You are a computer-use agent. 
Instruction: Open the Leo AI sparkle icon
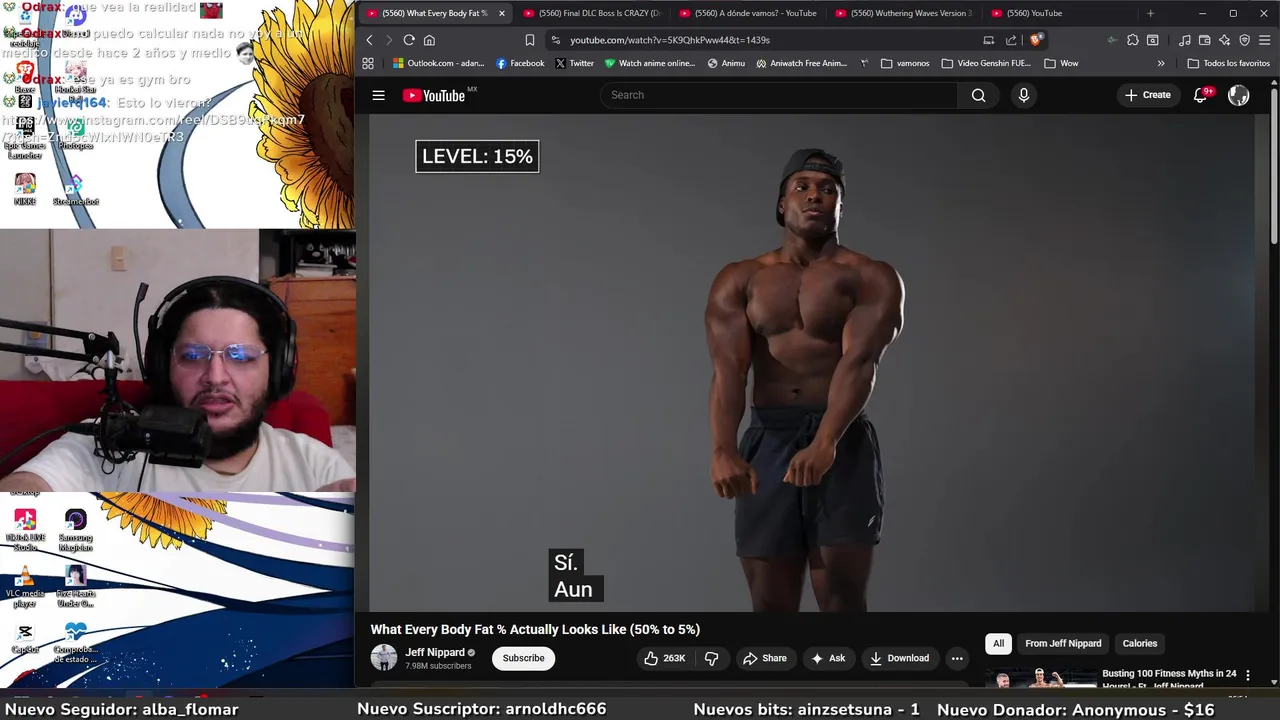tap(1225, 40)
